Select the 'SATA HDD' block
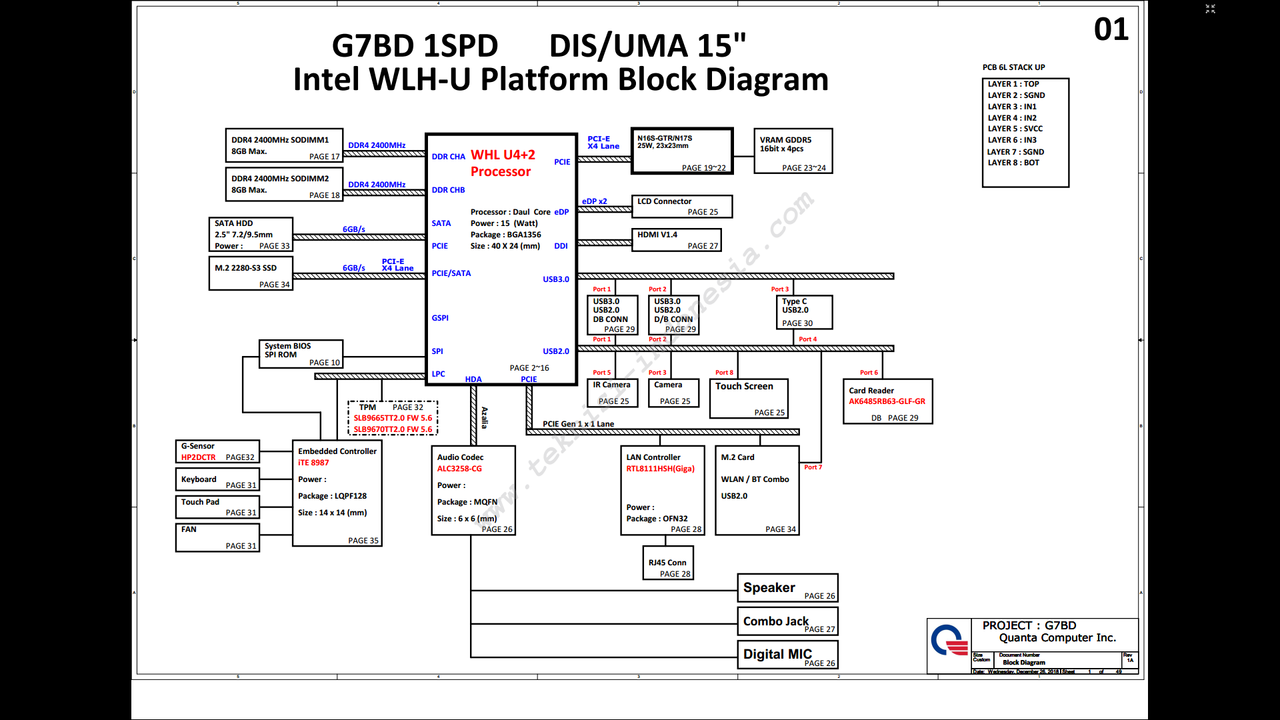 tap(251, 234)
